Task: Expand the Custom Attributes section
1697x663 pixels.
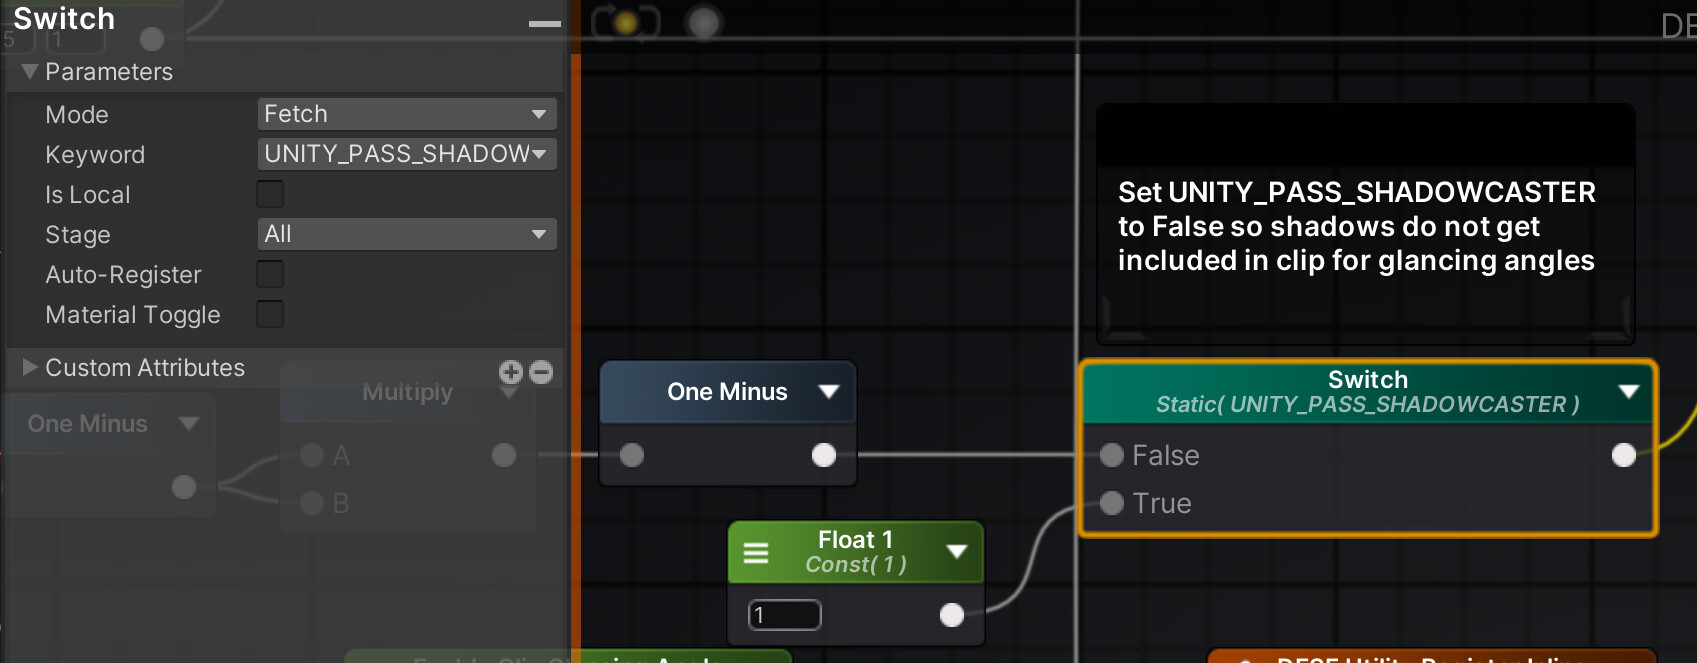Action: point(30,367)
